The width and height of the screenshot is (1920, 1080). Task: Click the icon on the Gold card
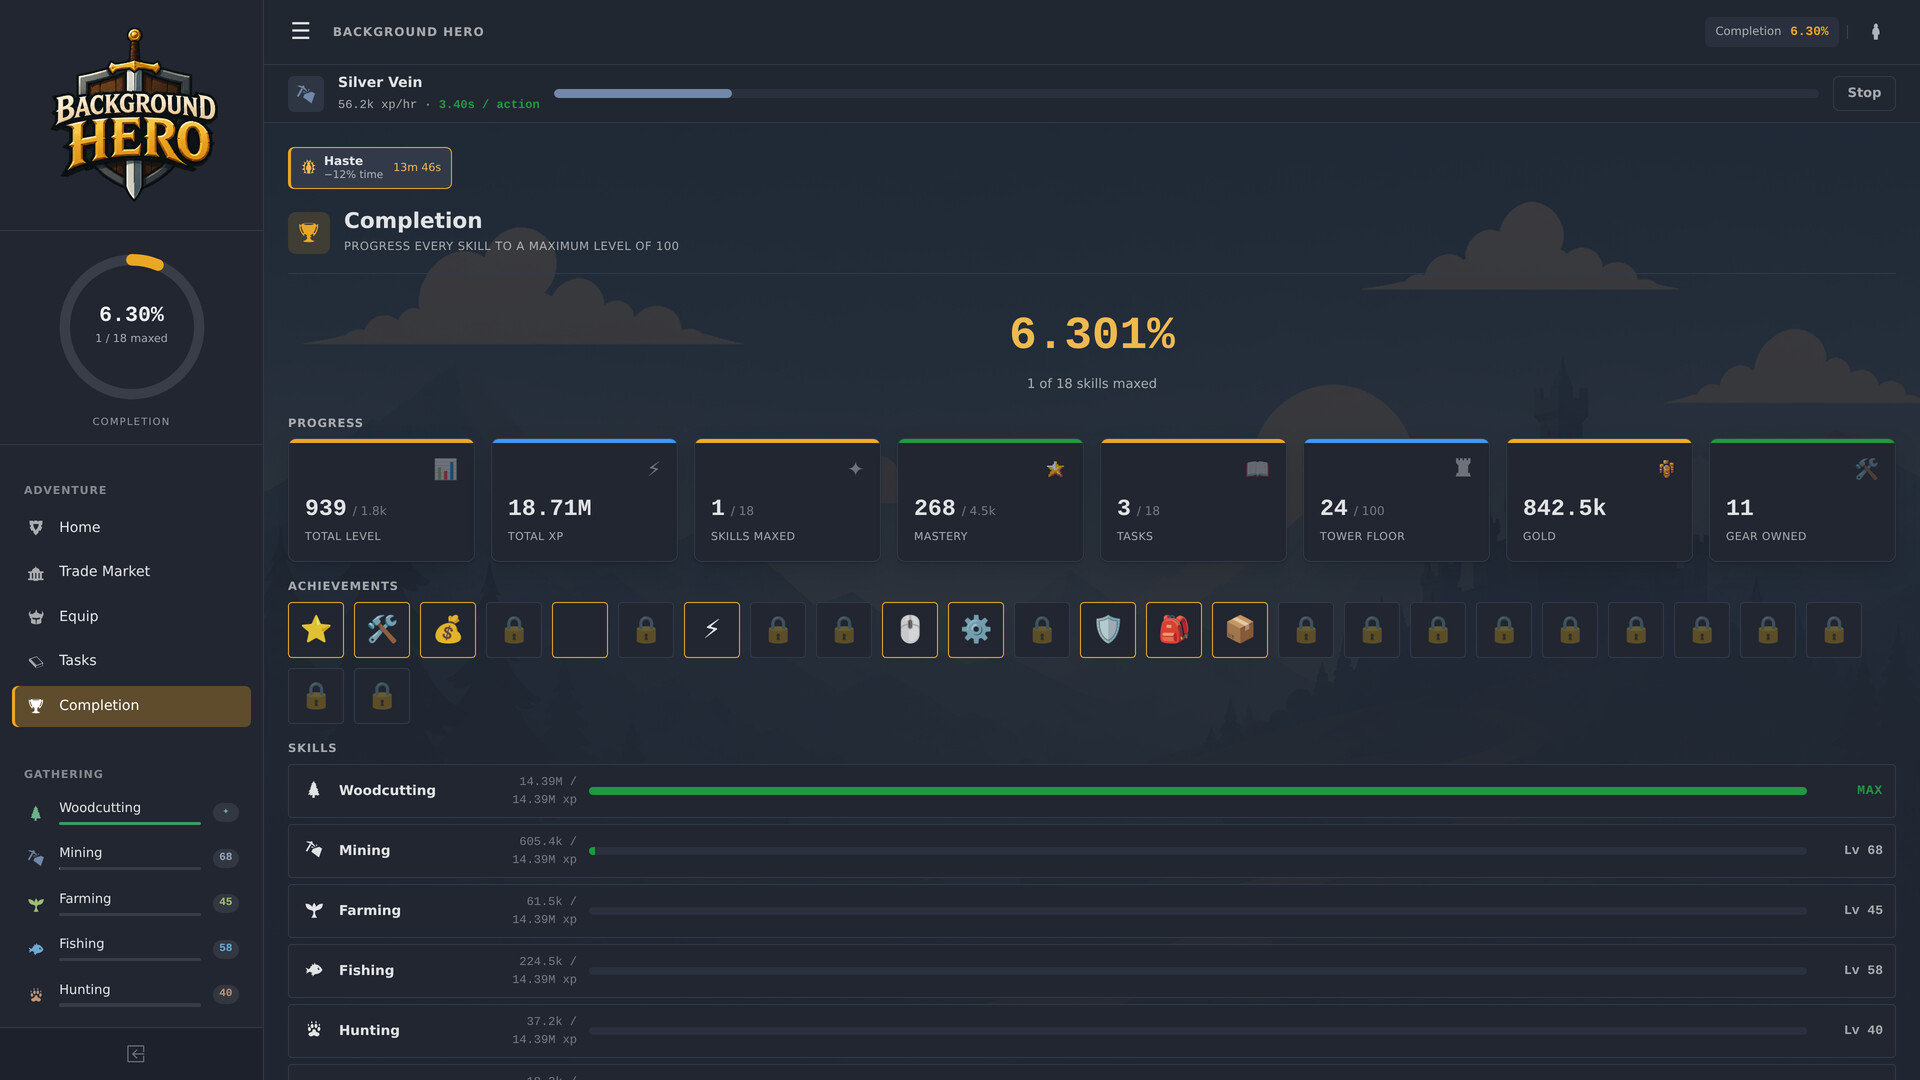1666,469
